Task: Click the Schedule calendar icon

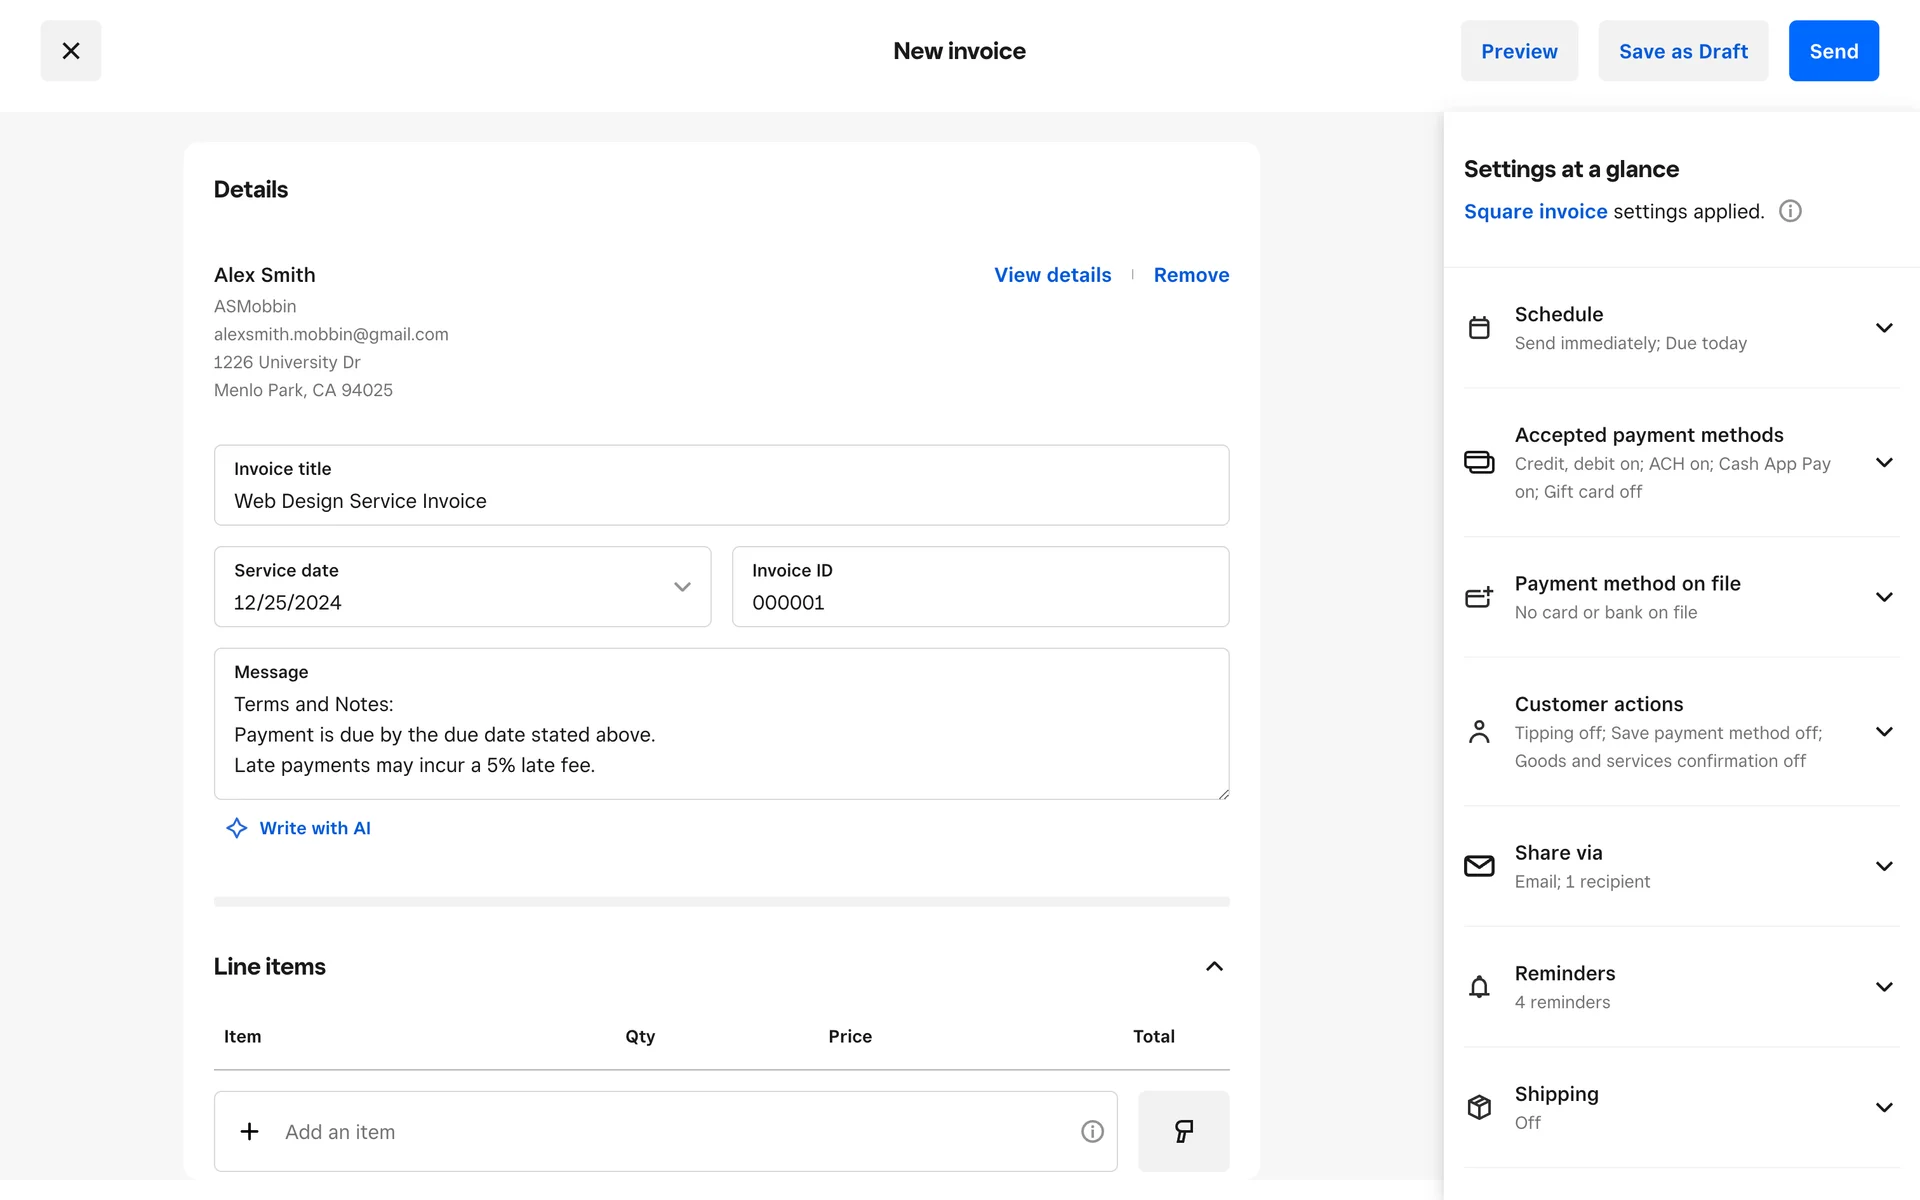Action: point(1479,328)
